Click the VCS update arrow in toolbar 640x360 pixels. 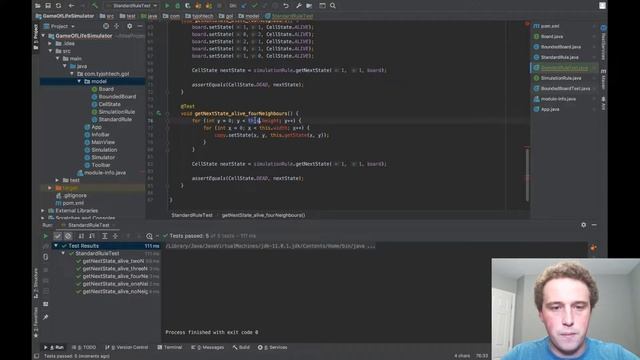(x=244, y=6)
